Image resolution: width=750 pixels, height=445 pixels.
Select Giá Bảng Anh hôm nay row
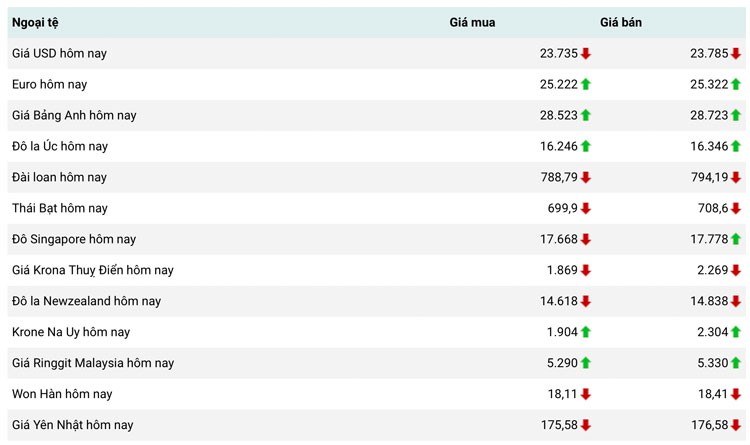click(x=74, y=116)
